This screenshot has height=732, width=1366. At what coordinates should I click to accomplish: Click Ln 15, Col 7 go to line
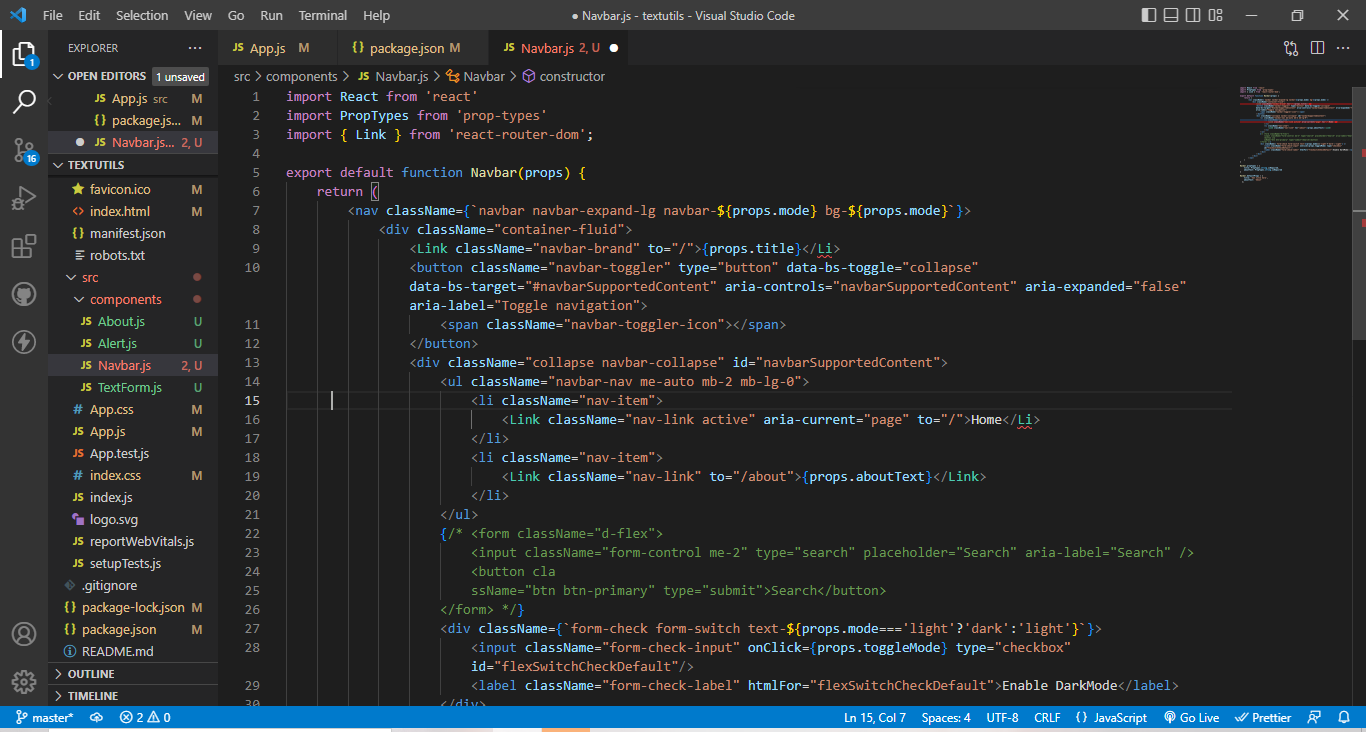click(875, 717)
